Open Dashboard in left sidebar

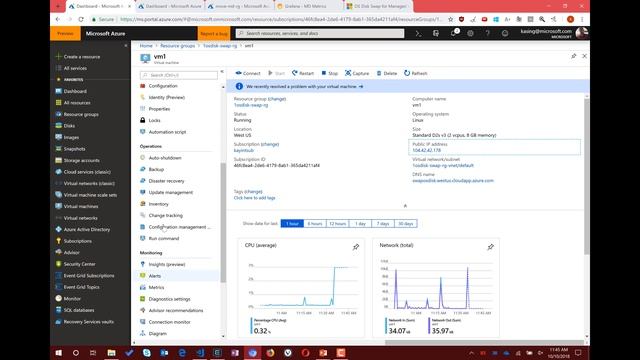click(75, 91)
